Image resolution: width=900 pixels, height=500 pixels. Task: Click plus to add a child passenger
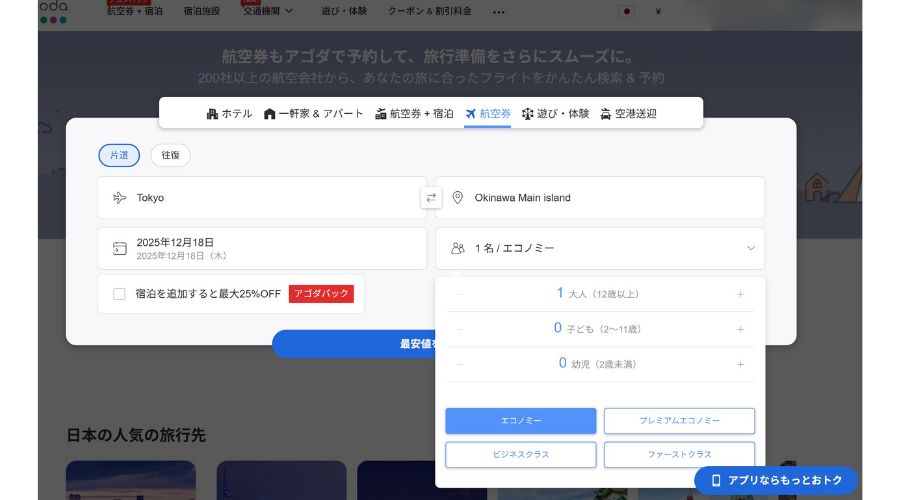tap(741, 329)
